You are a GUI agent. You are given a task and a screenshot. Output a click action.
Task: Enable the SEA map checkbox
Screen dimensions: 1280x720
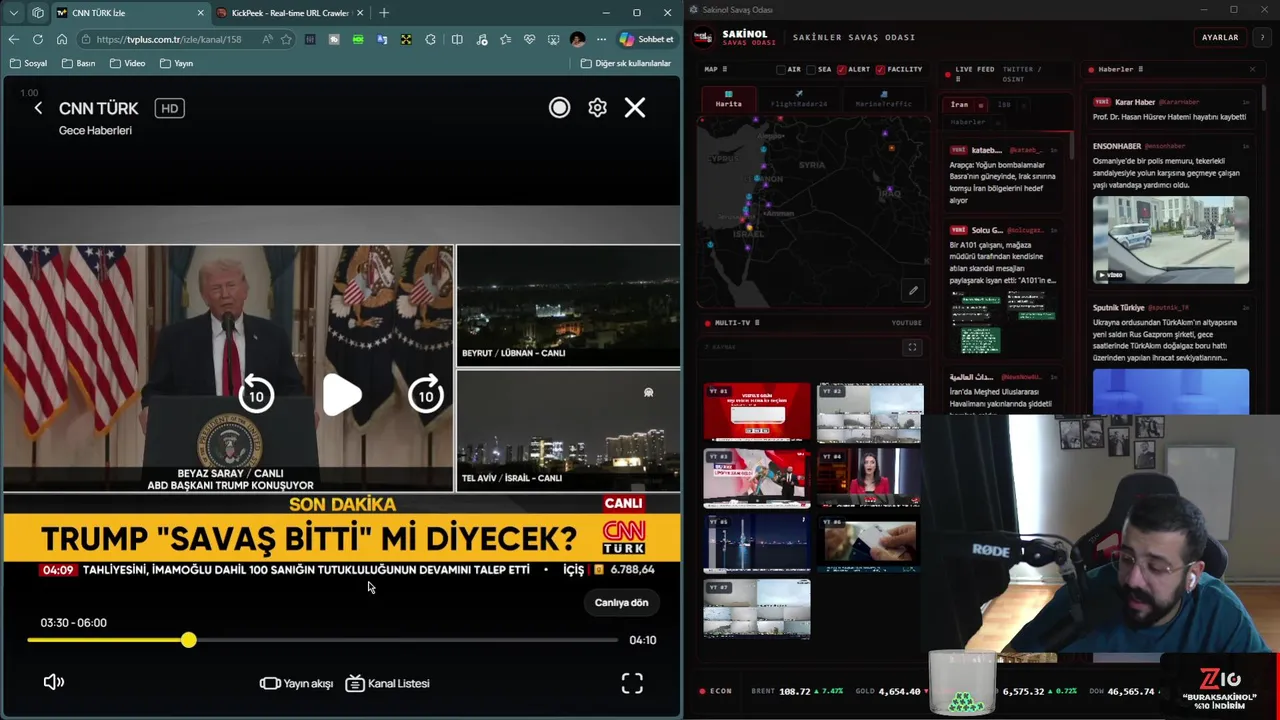tap(812, 70)
